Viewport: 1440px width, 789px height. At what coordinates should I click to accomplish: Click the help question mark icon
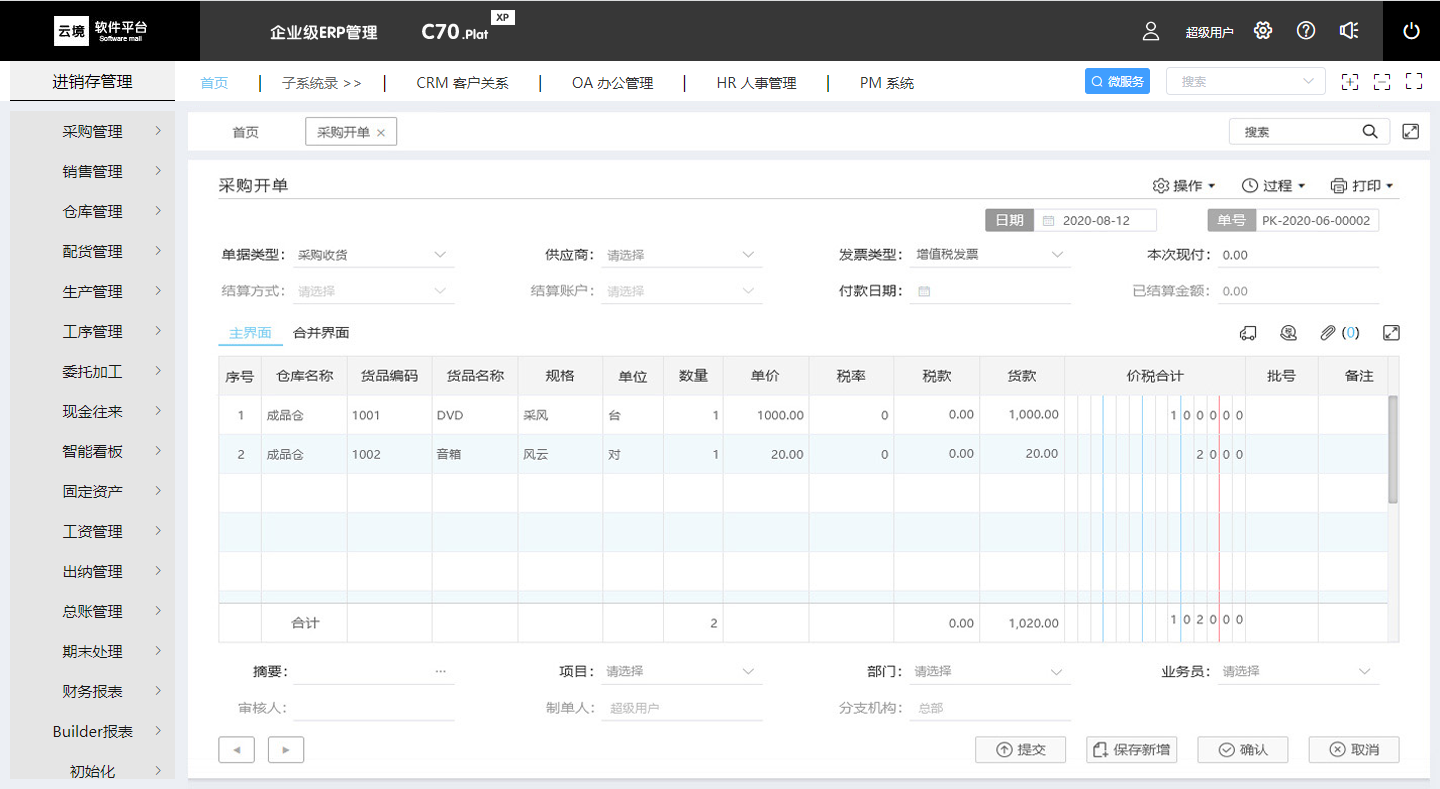1305,31
